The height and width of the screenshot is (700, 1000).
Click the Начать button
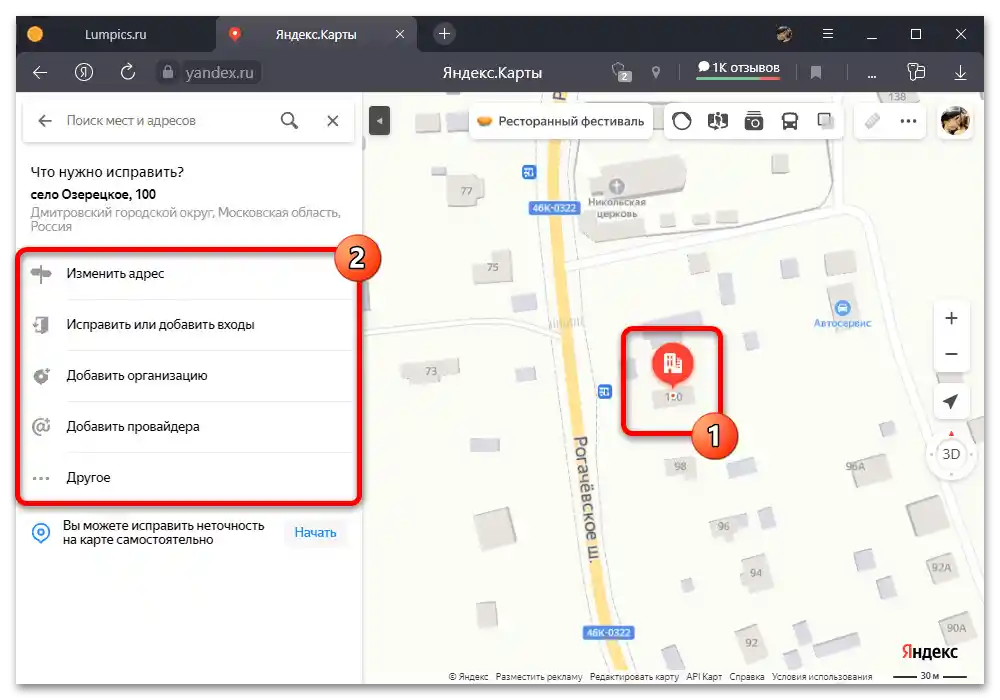pyautogui.click(x=315, y=532)
